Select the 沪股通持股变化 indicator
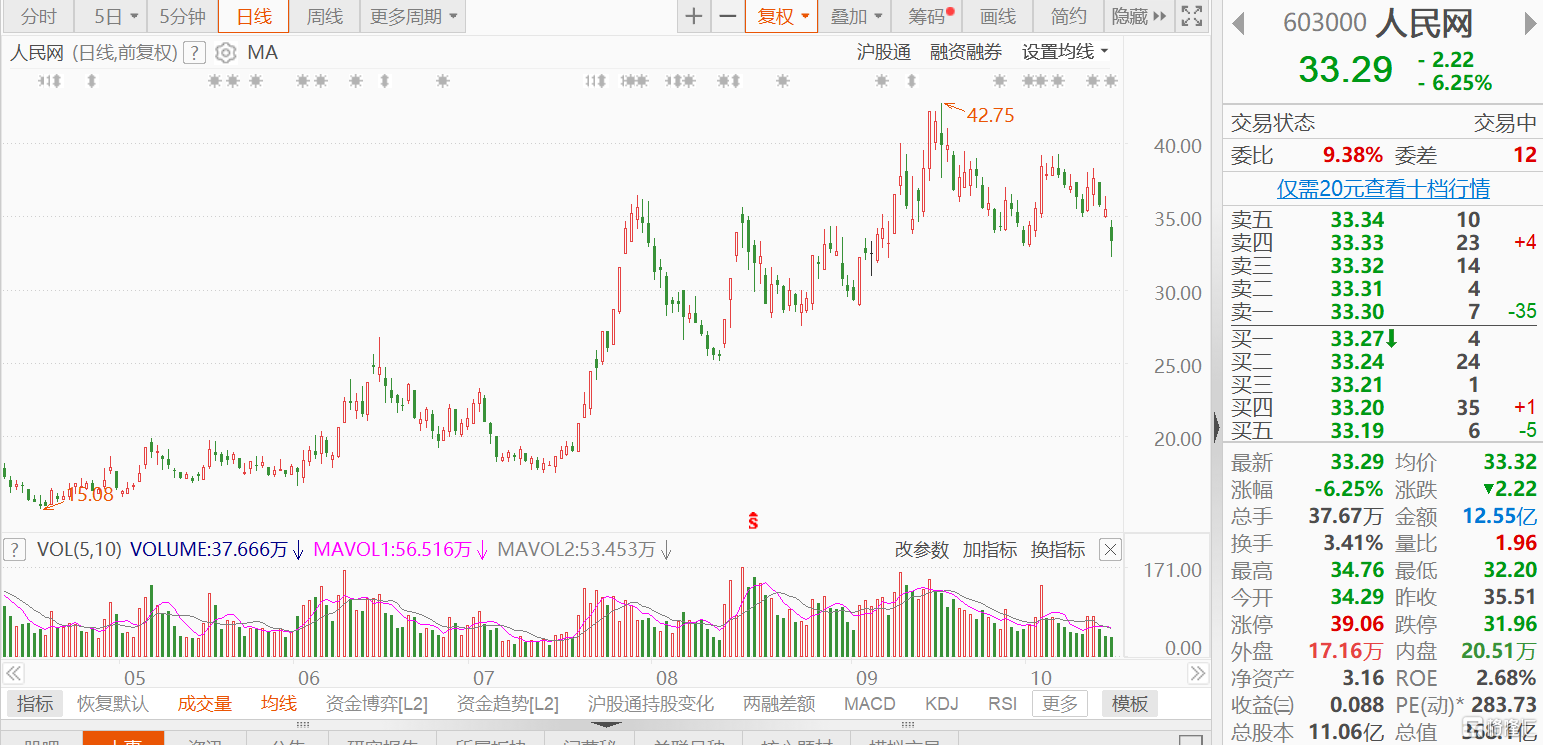Viewport: 1543px width, 745px height. [651, 704]
